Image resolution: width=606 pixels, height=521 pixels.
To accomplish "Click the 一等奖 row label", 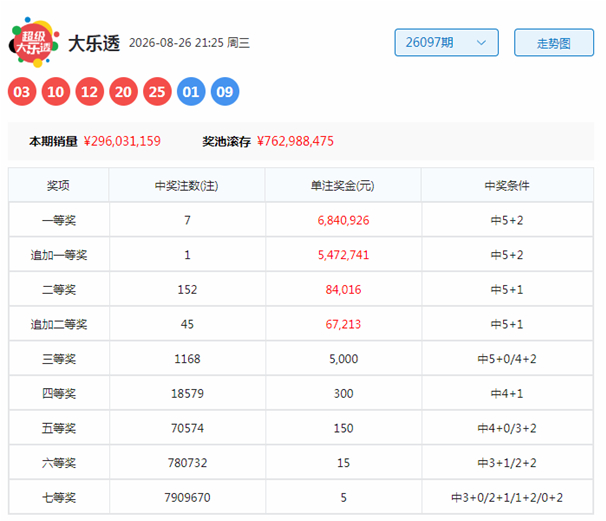I will click(59, 220).
